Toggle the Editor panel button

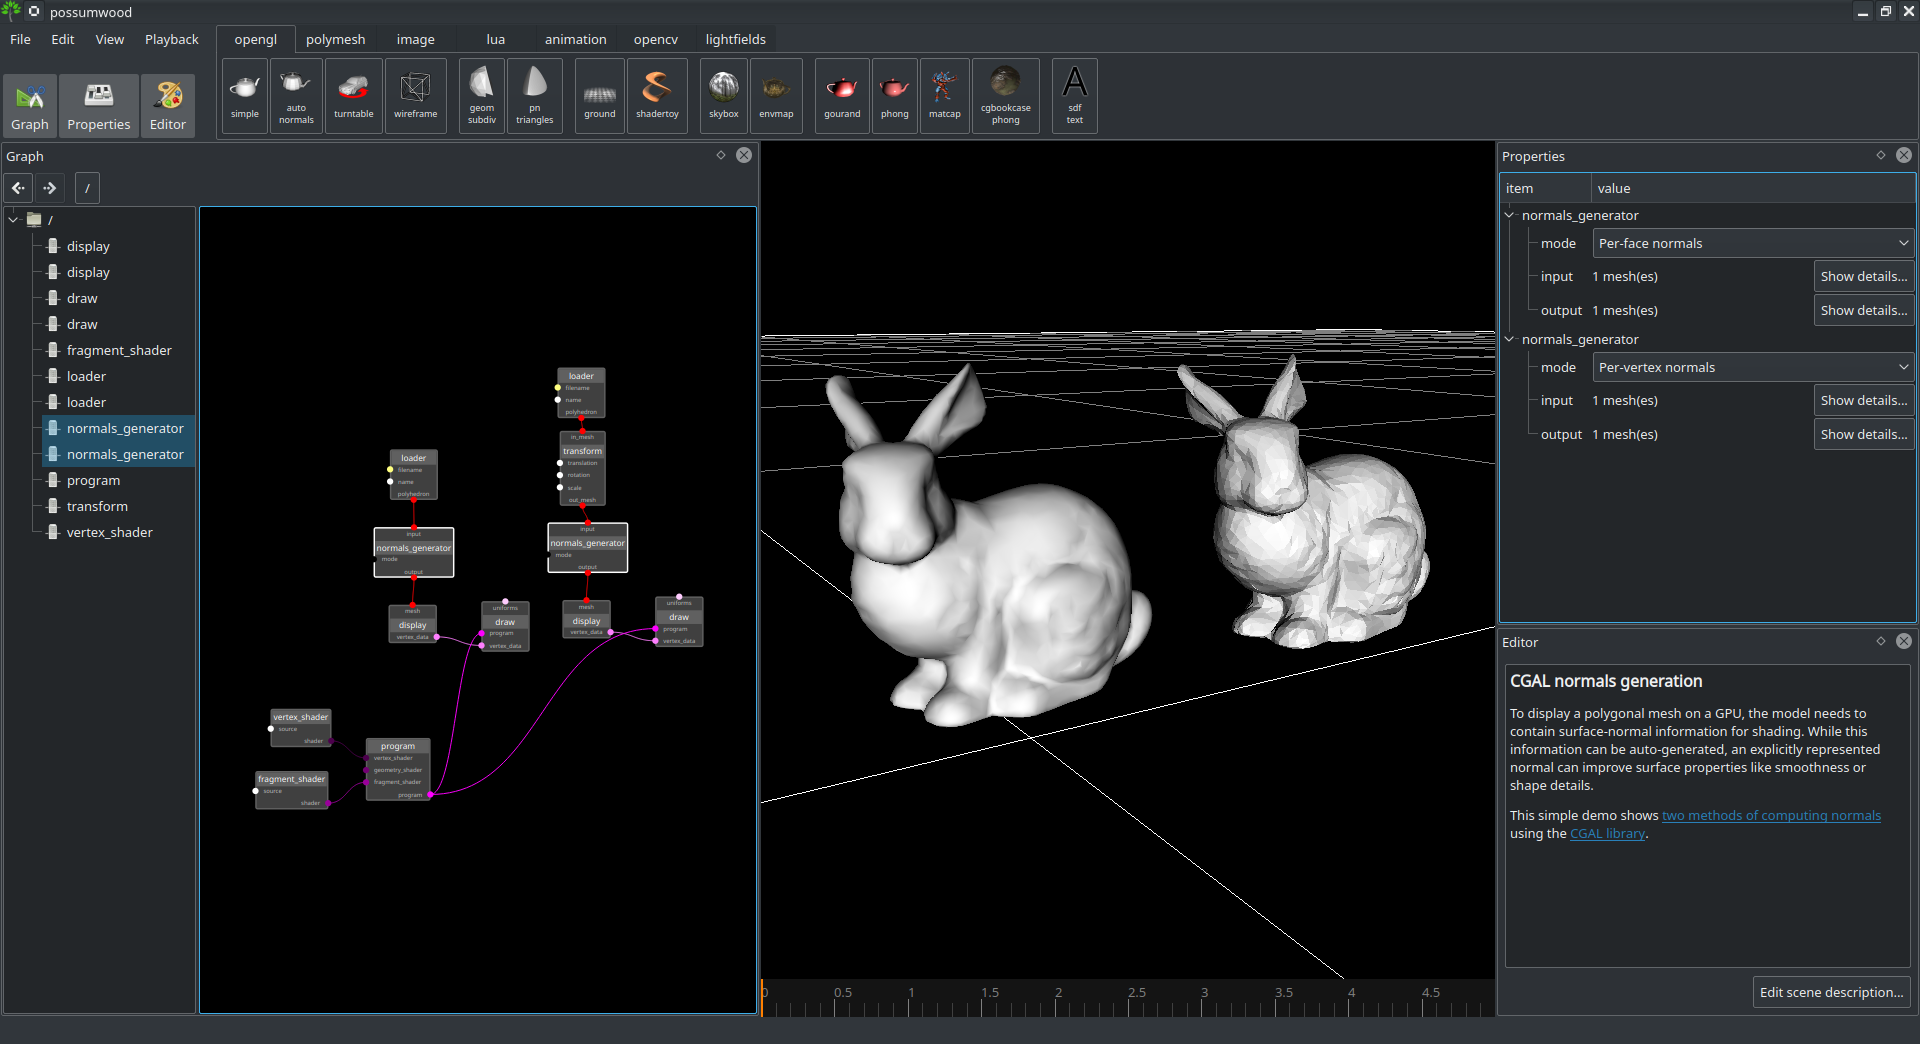168,106
